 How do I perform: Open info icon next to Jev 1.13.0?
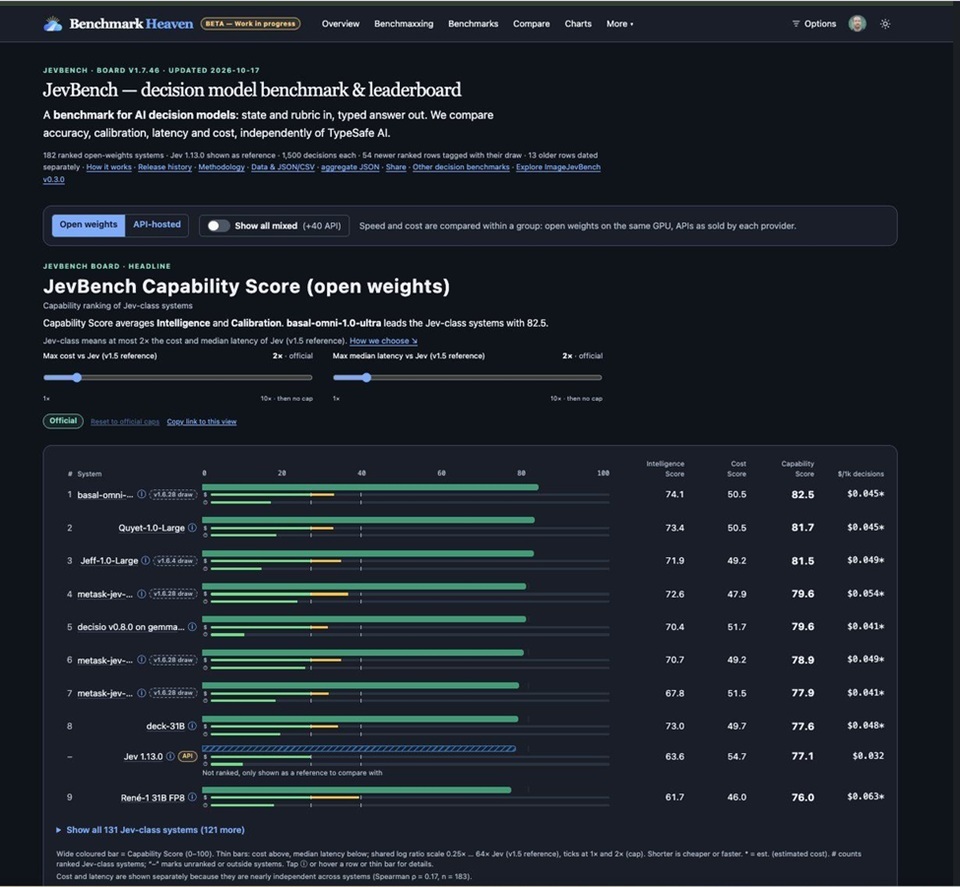pyautogui.click(x=170, y=756)
